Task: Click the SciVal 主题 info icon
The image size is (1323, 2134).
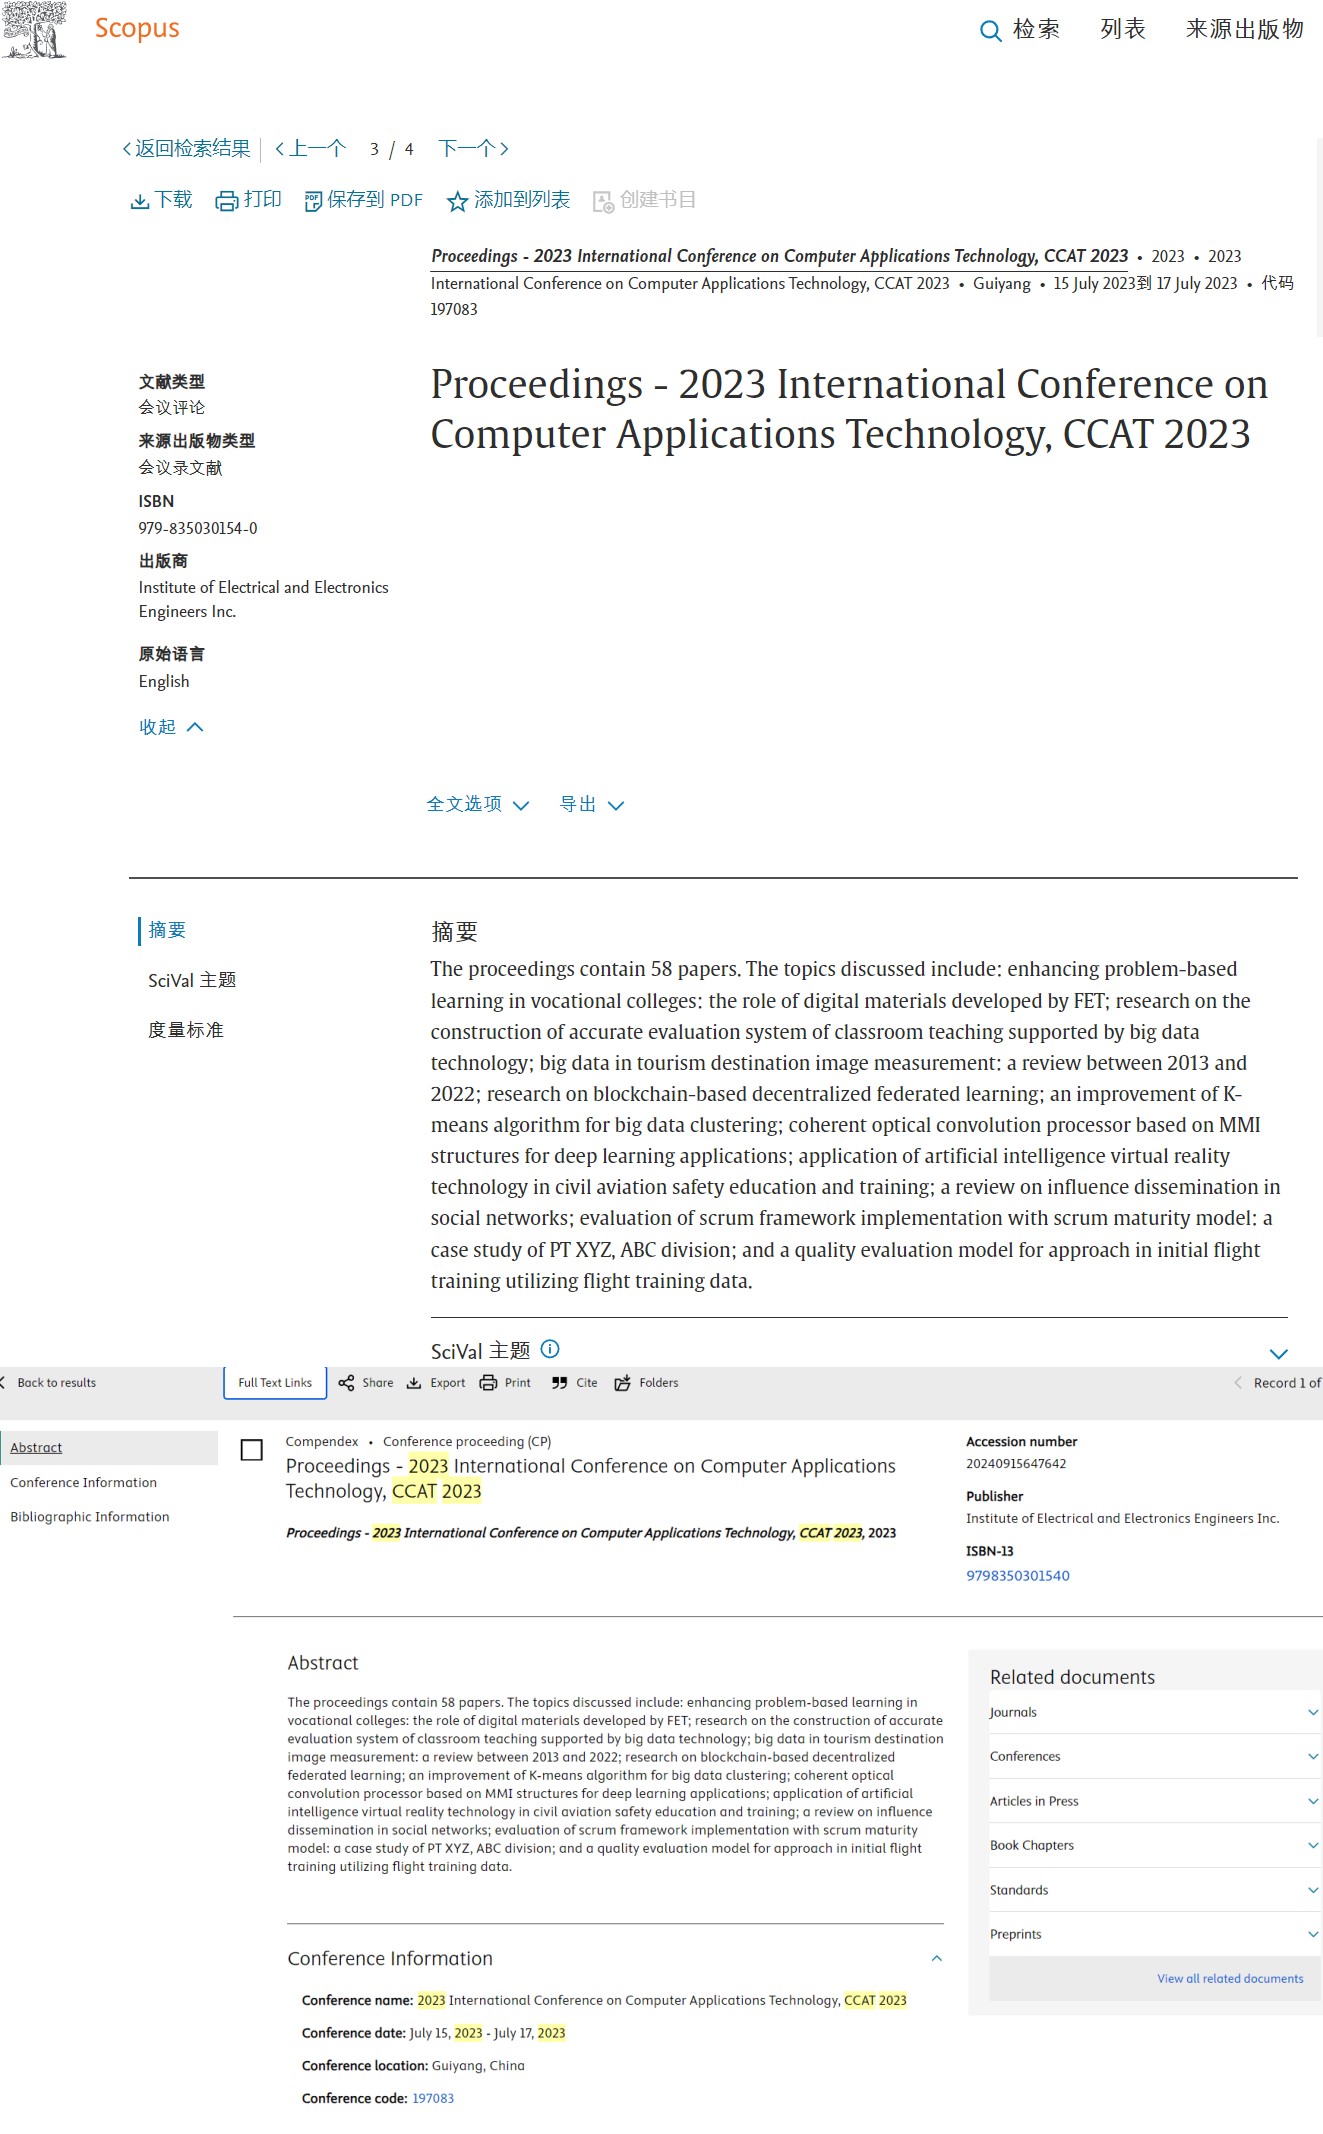Action: [x=550, y=1349]
